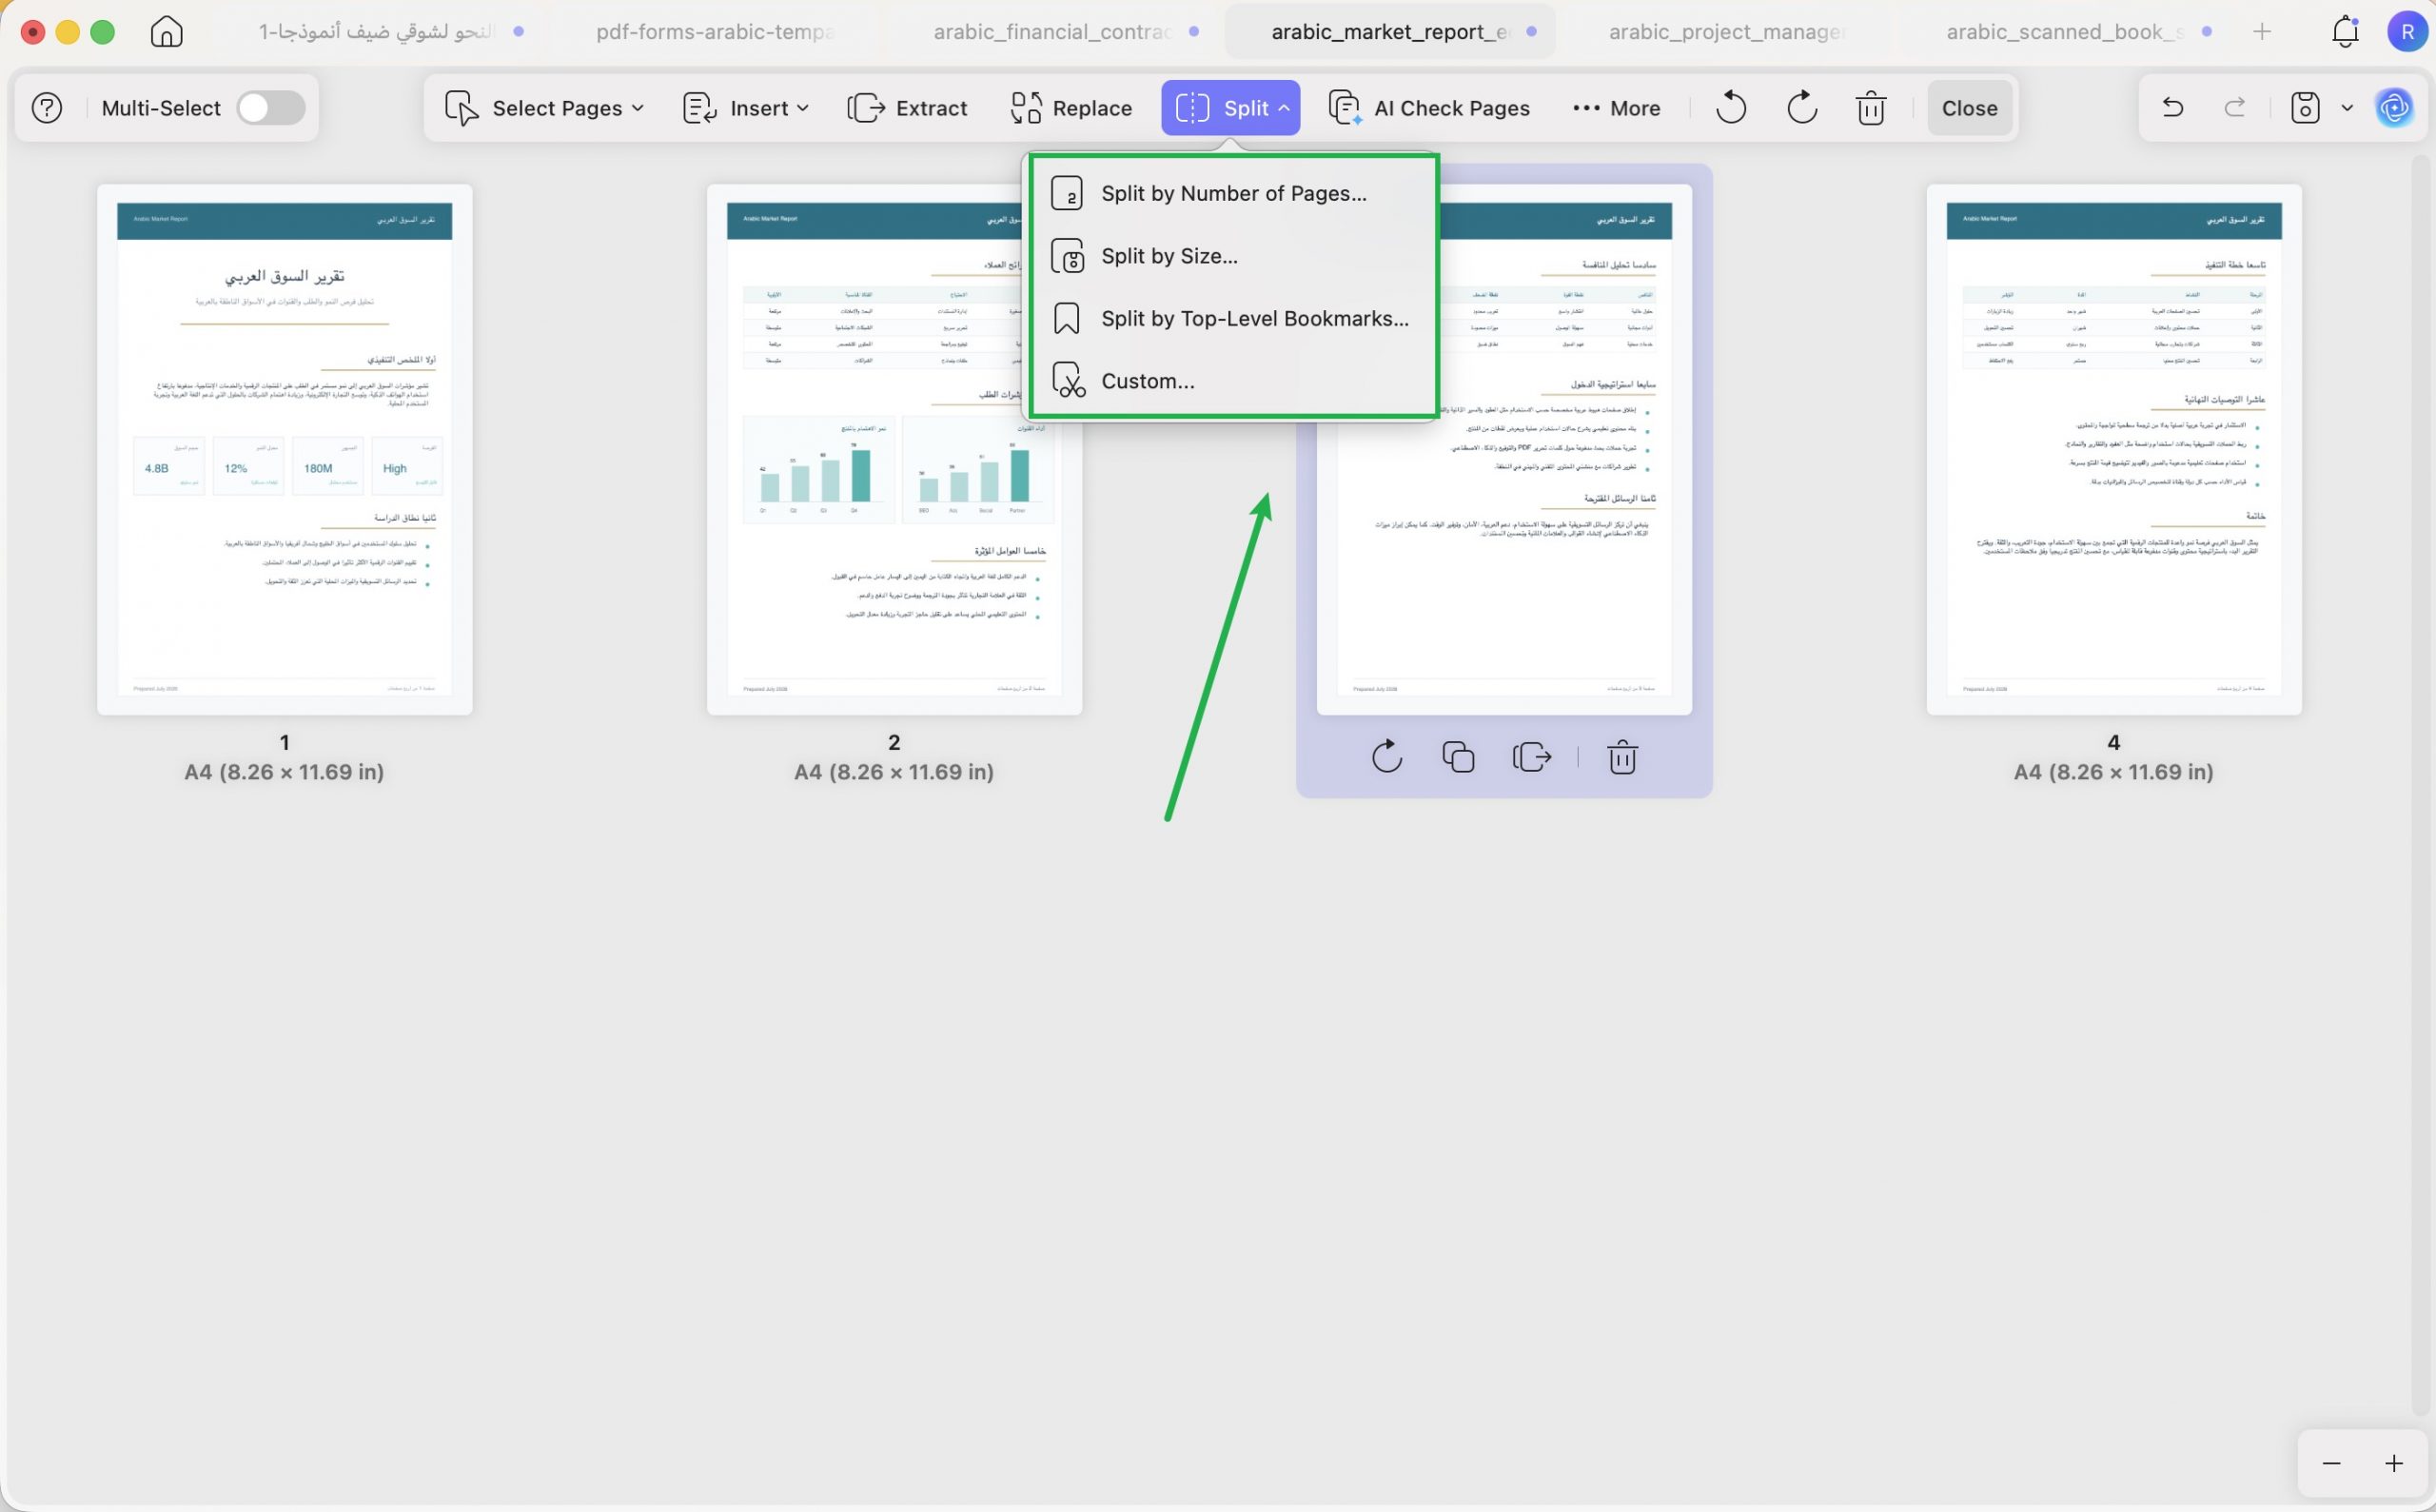
Task: Click the Home icon in the tab bar
Action: (x=166, y=32)
